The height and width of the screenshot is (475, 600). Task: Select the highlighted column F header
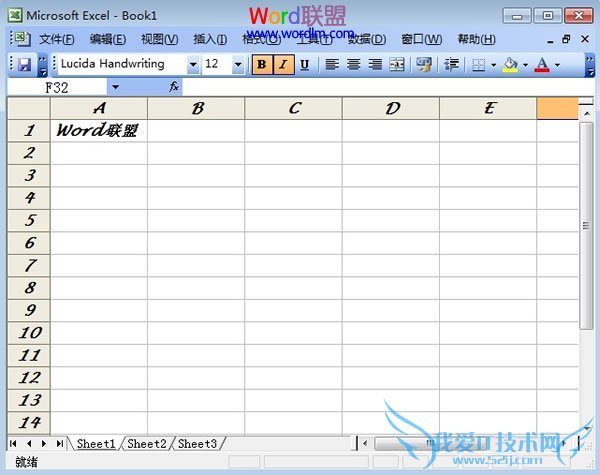click(558, 108)
